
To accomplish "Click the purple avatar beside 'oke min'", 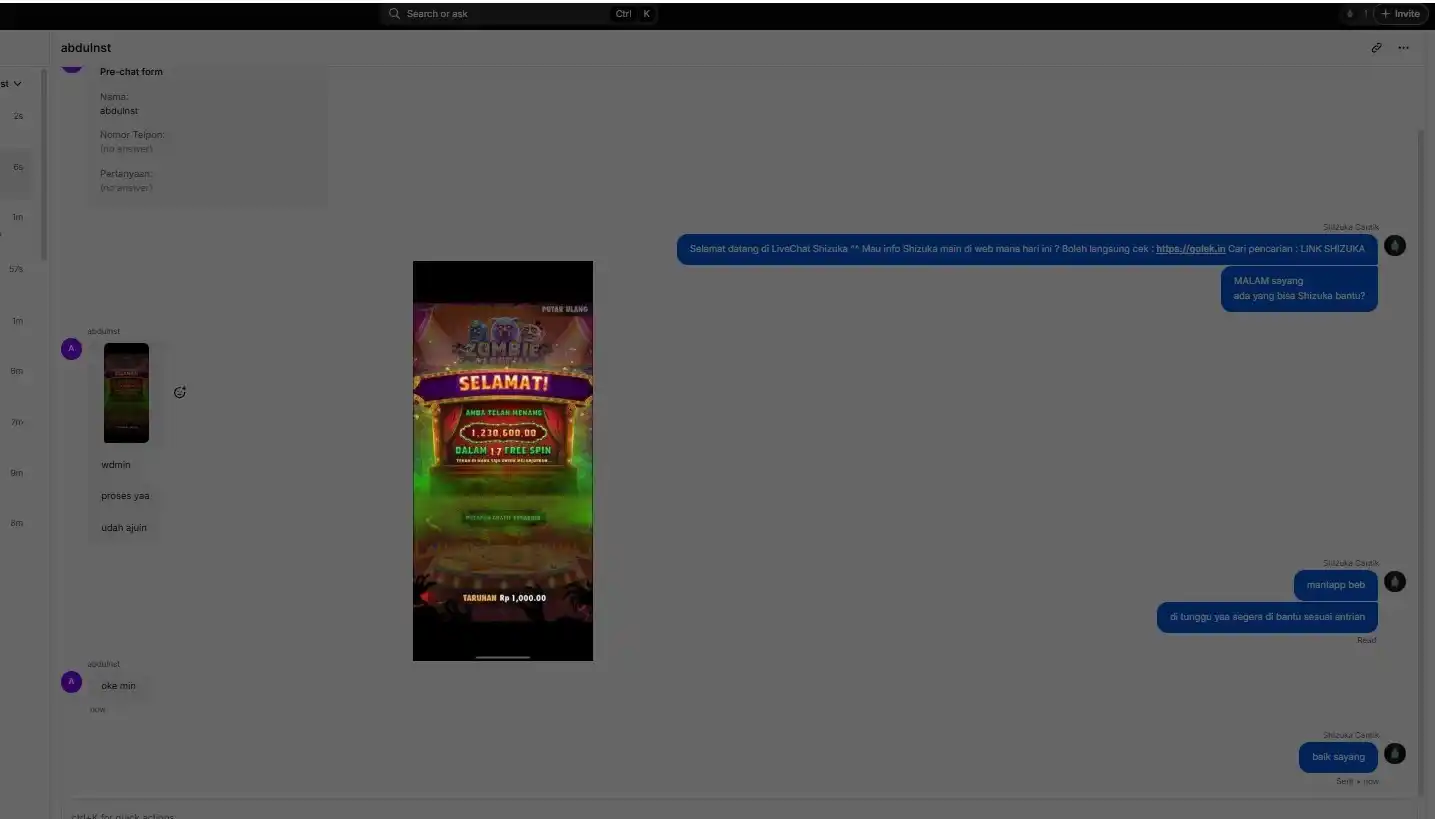I will click(71, 682).
